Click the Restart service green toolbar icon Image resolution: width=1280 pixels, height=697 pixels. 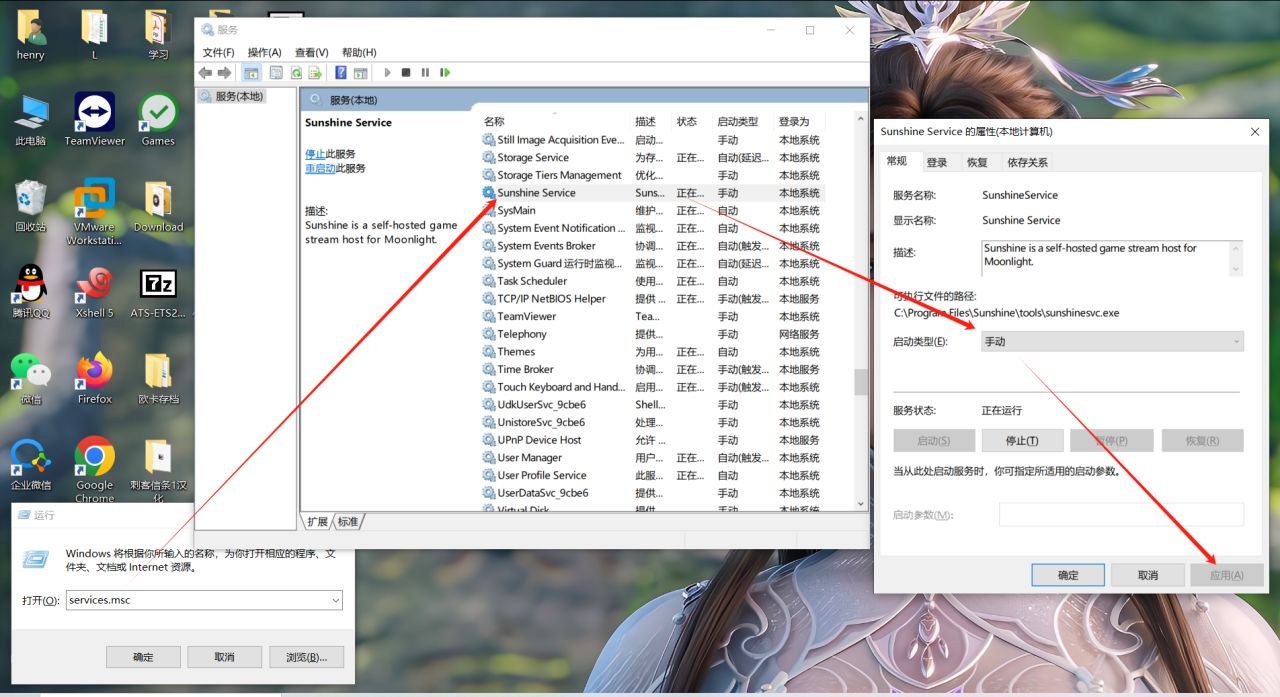tap(445, 72)
